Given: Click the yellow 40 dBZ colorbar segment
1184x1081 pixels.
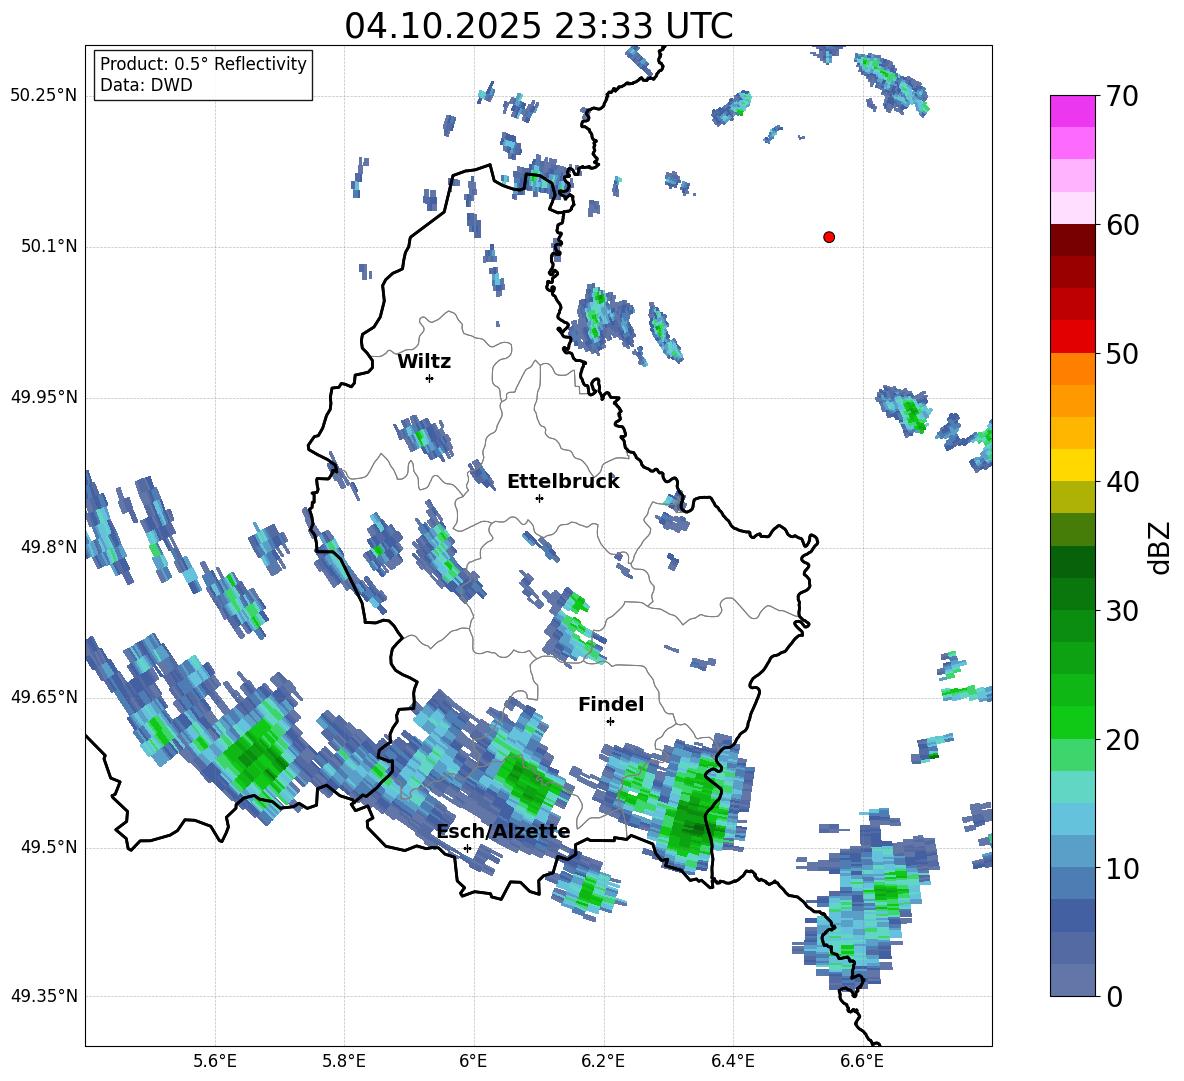Looking at the screenshot, I should tap(1073, 465).
